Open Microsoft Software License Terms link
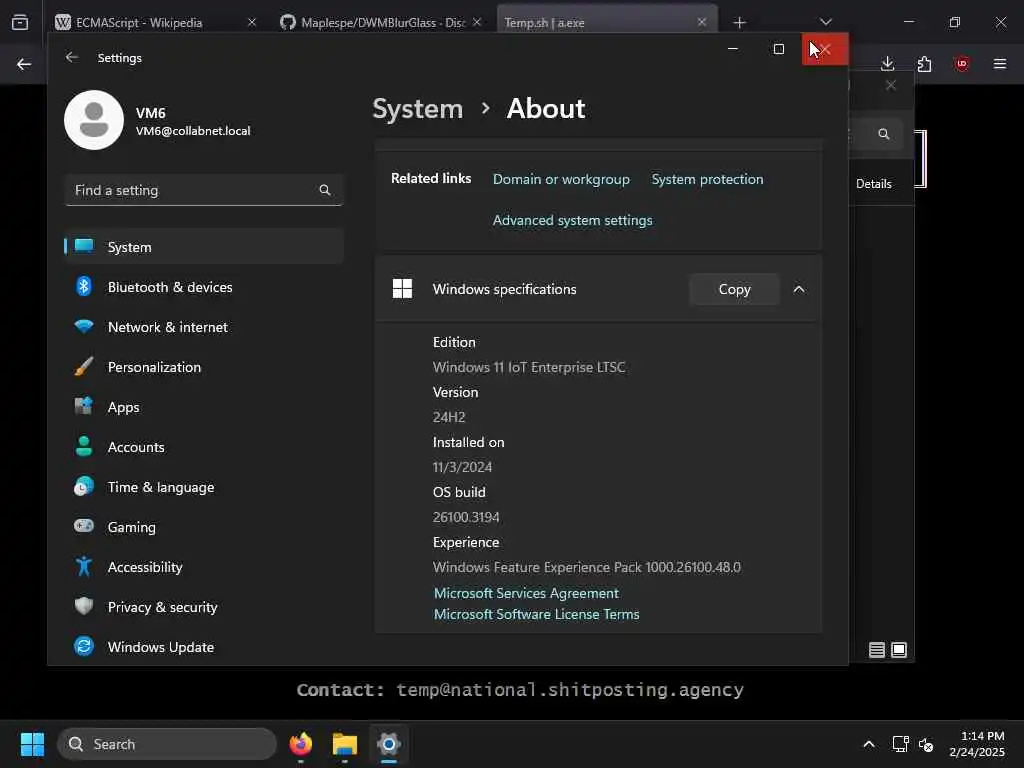This screenshot has width=1024, height=768. [537, 614]
